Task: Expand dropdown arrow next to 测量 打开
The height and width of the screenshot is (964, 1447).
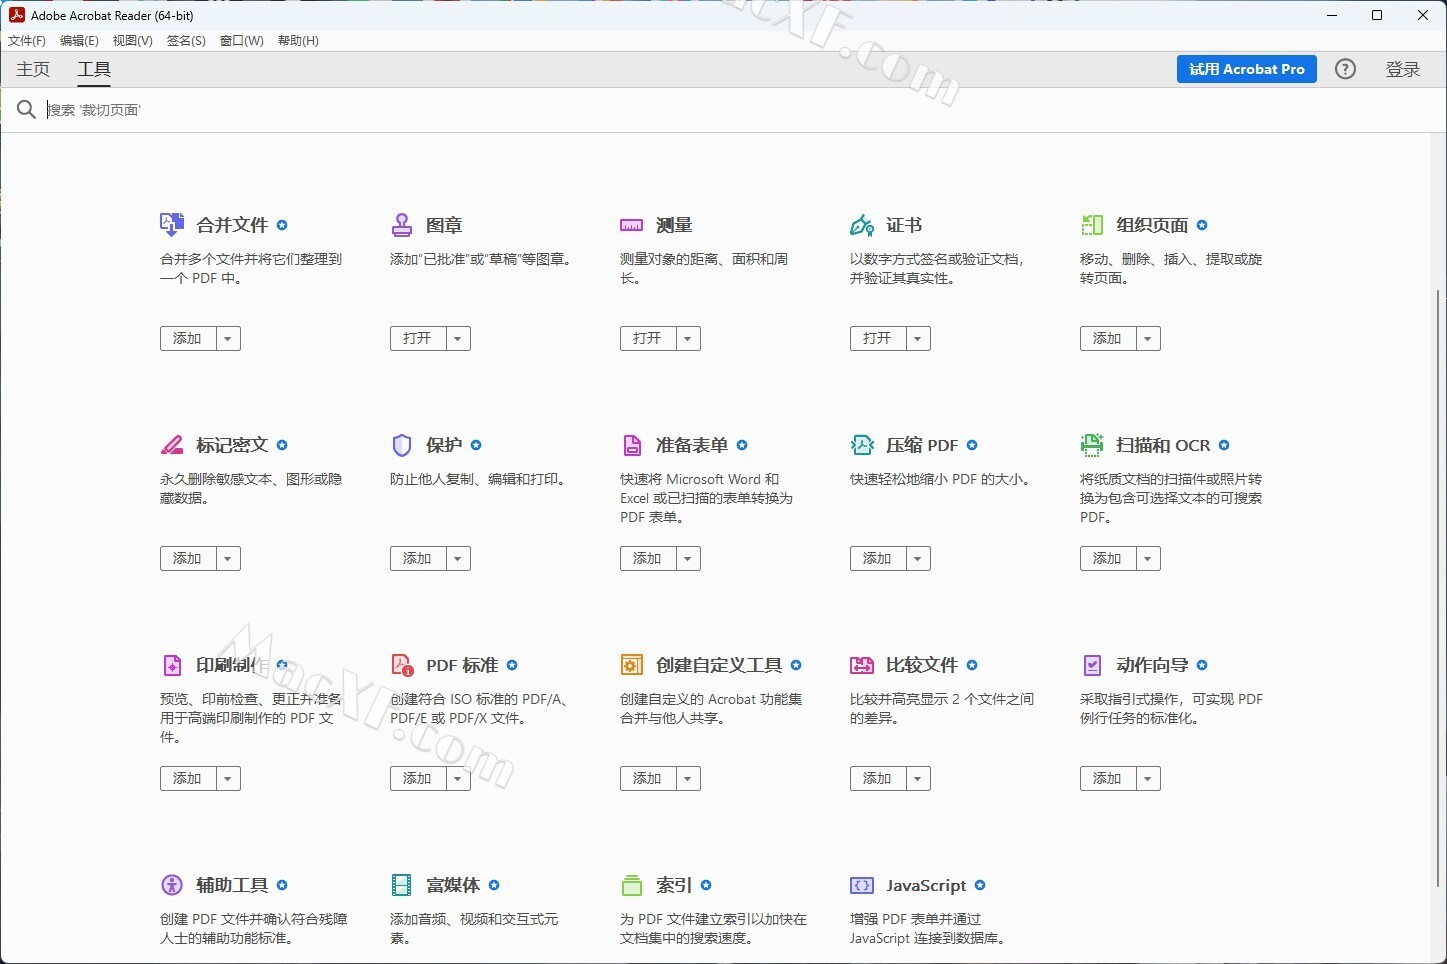Action: pos(688,338)
